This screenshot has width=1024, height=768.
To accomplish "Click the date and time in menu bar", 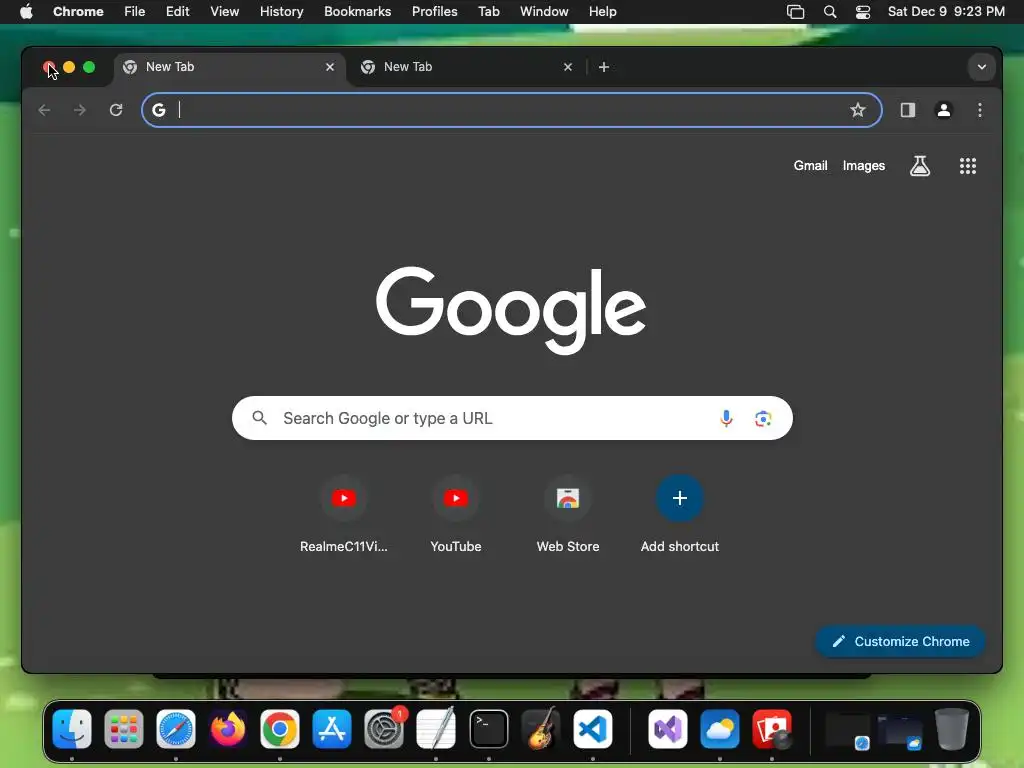I will (x=946, y=12).
